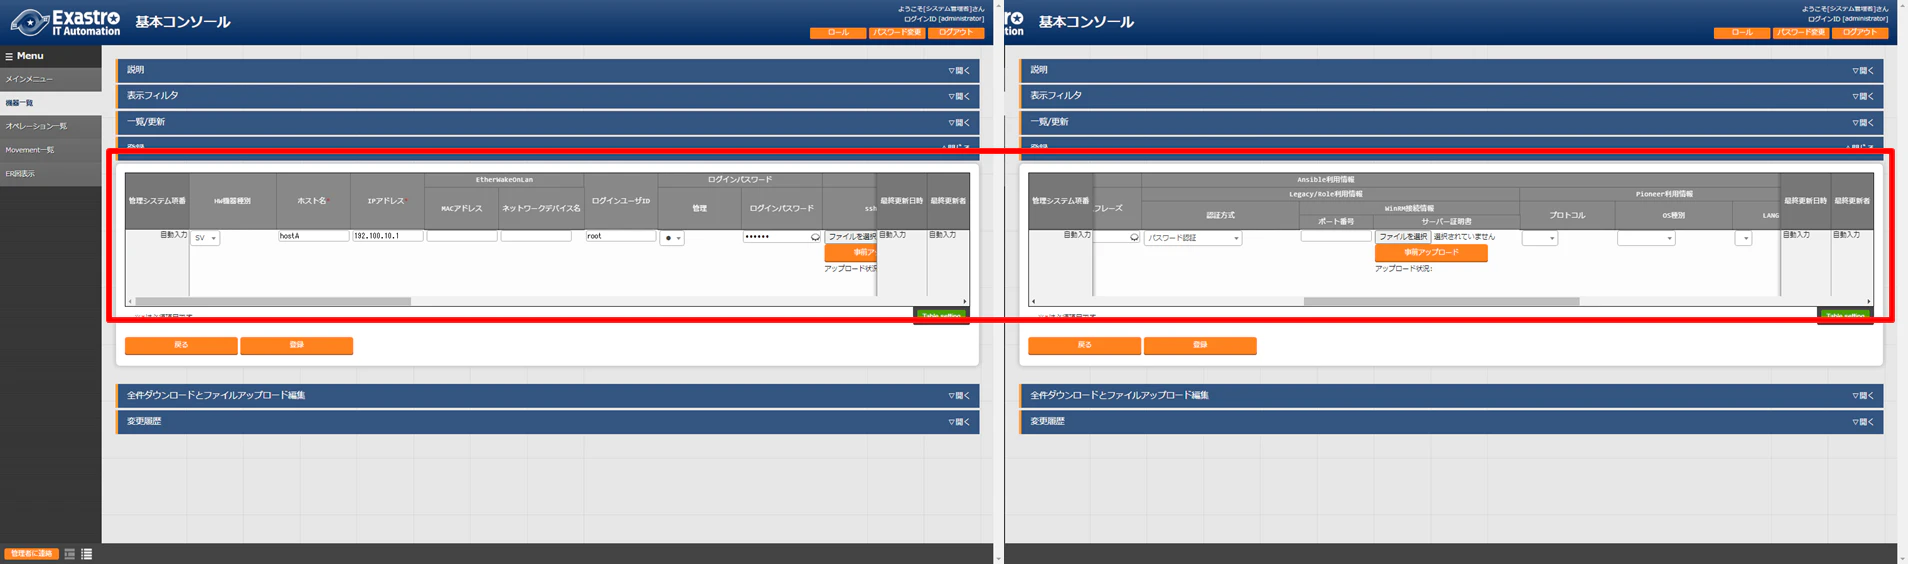Click right-arrow of left table scrollbar
Screen dimensions: 1908x564
point(964,301)
